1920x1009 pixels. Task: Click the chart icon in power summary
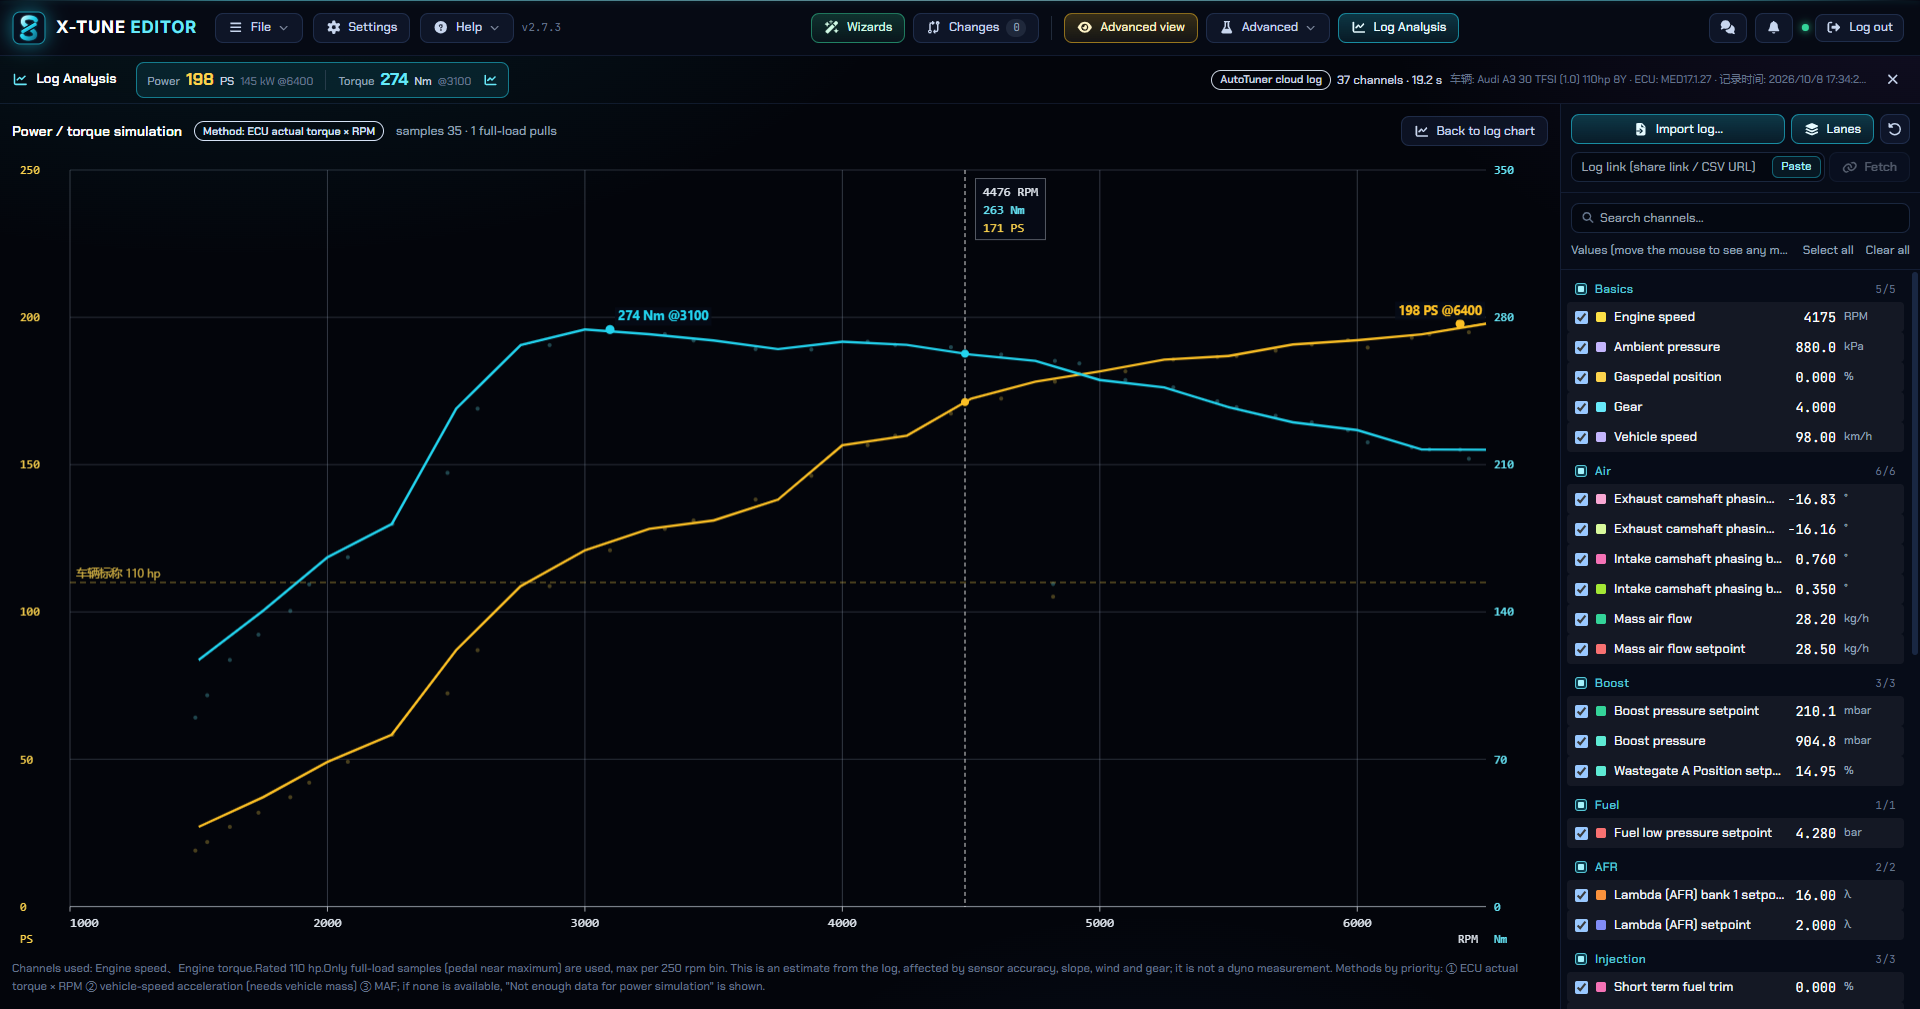click(x=490, y=80)
